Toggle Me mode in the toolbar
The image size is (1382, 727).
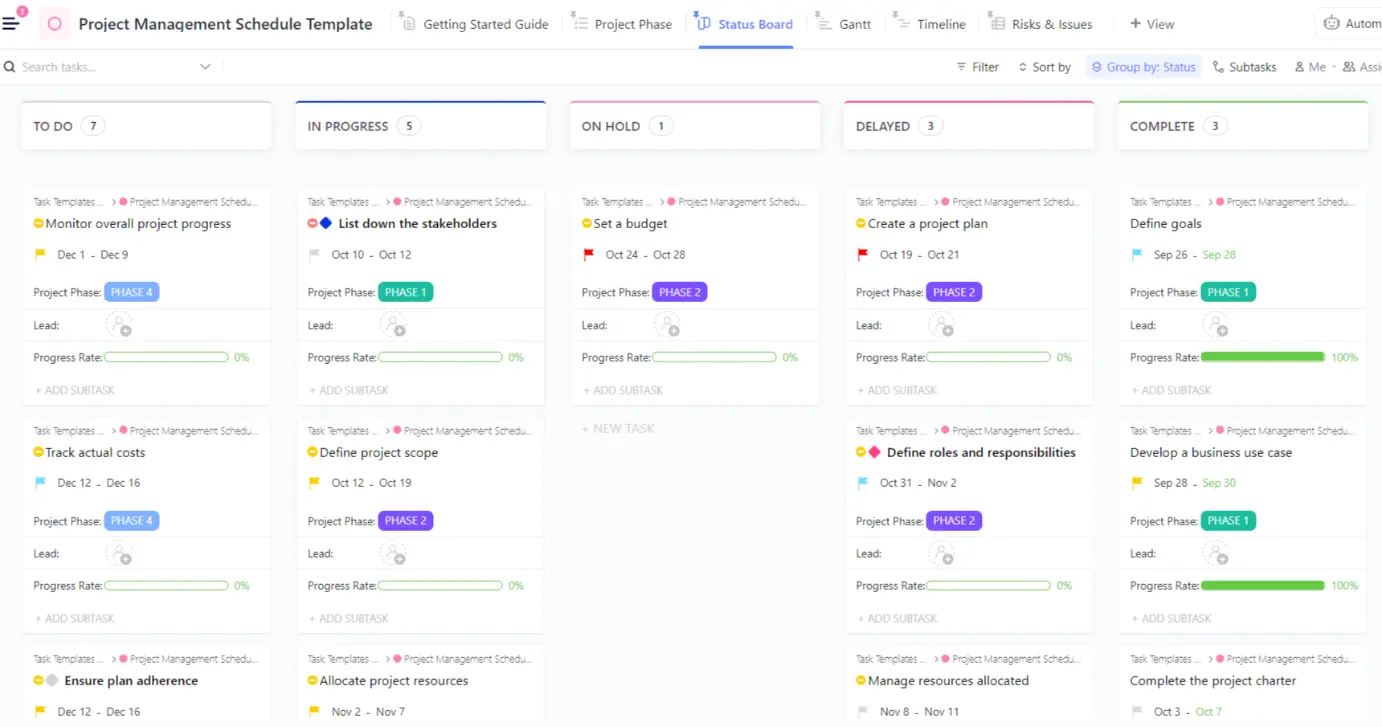click(x=1310, y=67)
